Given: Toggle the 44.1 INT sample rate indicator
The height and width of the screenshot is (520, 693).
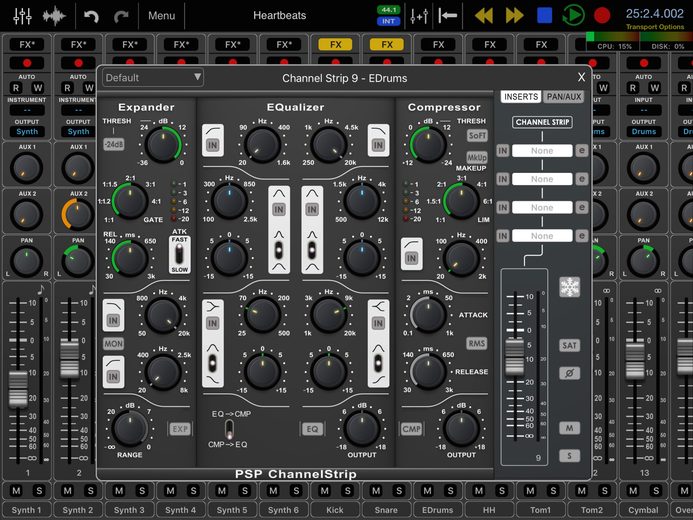Looking at the screenshot, I should pos(388,15).
